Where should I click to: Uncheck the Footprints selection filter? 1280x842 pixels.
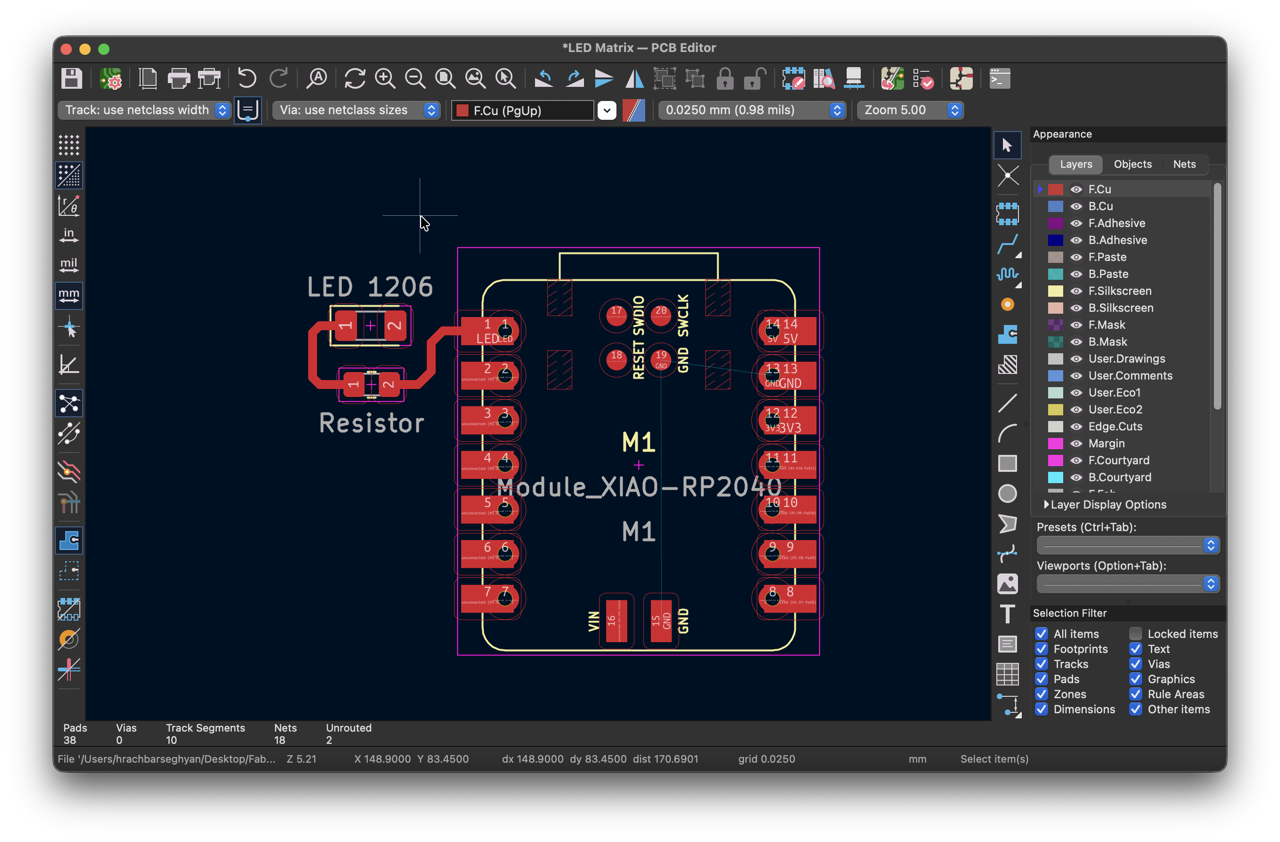coord(1042,649)
